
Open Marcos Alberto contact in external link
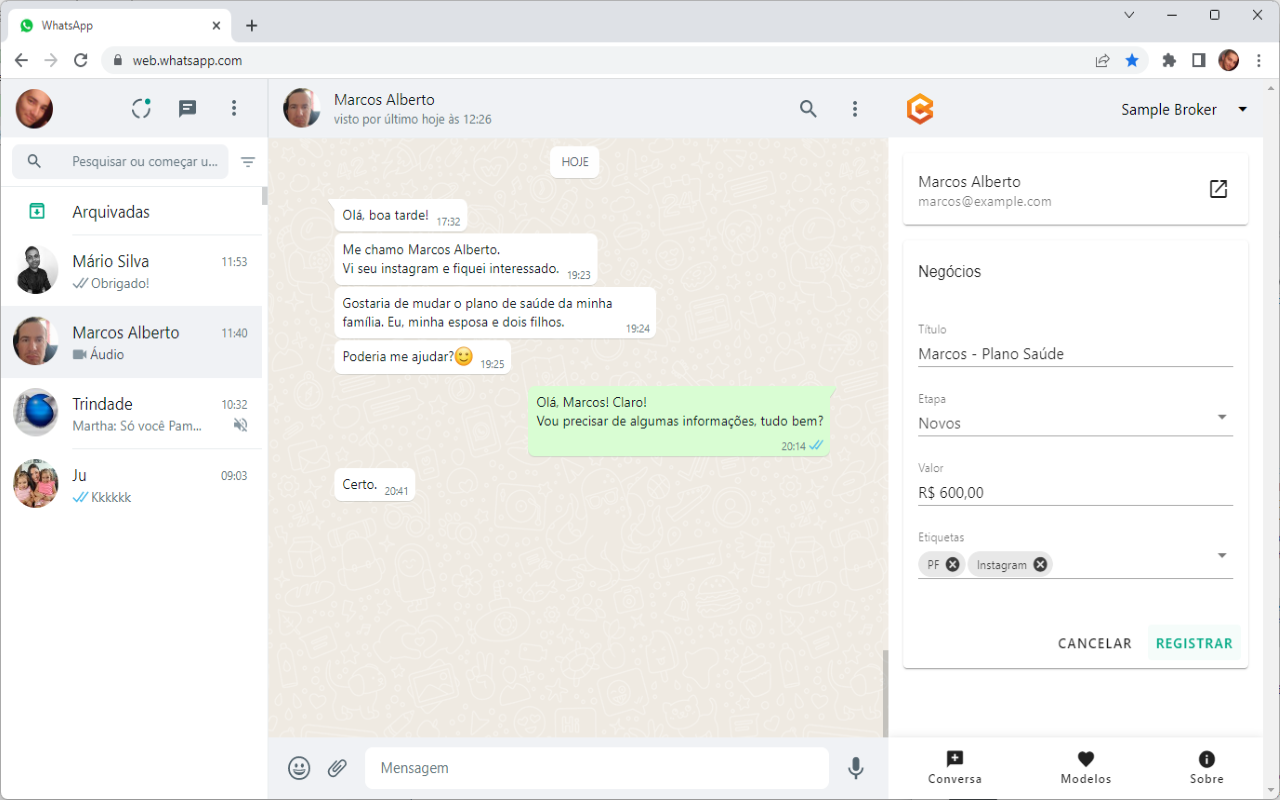click(1218, 189)
